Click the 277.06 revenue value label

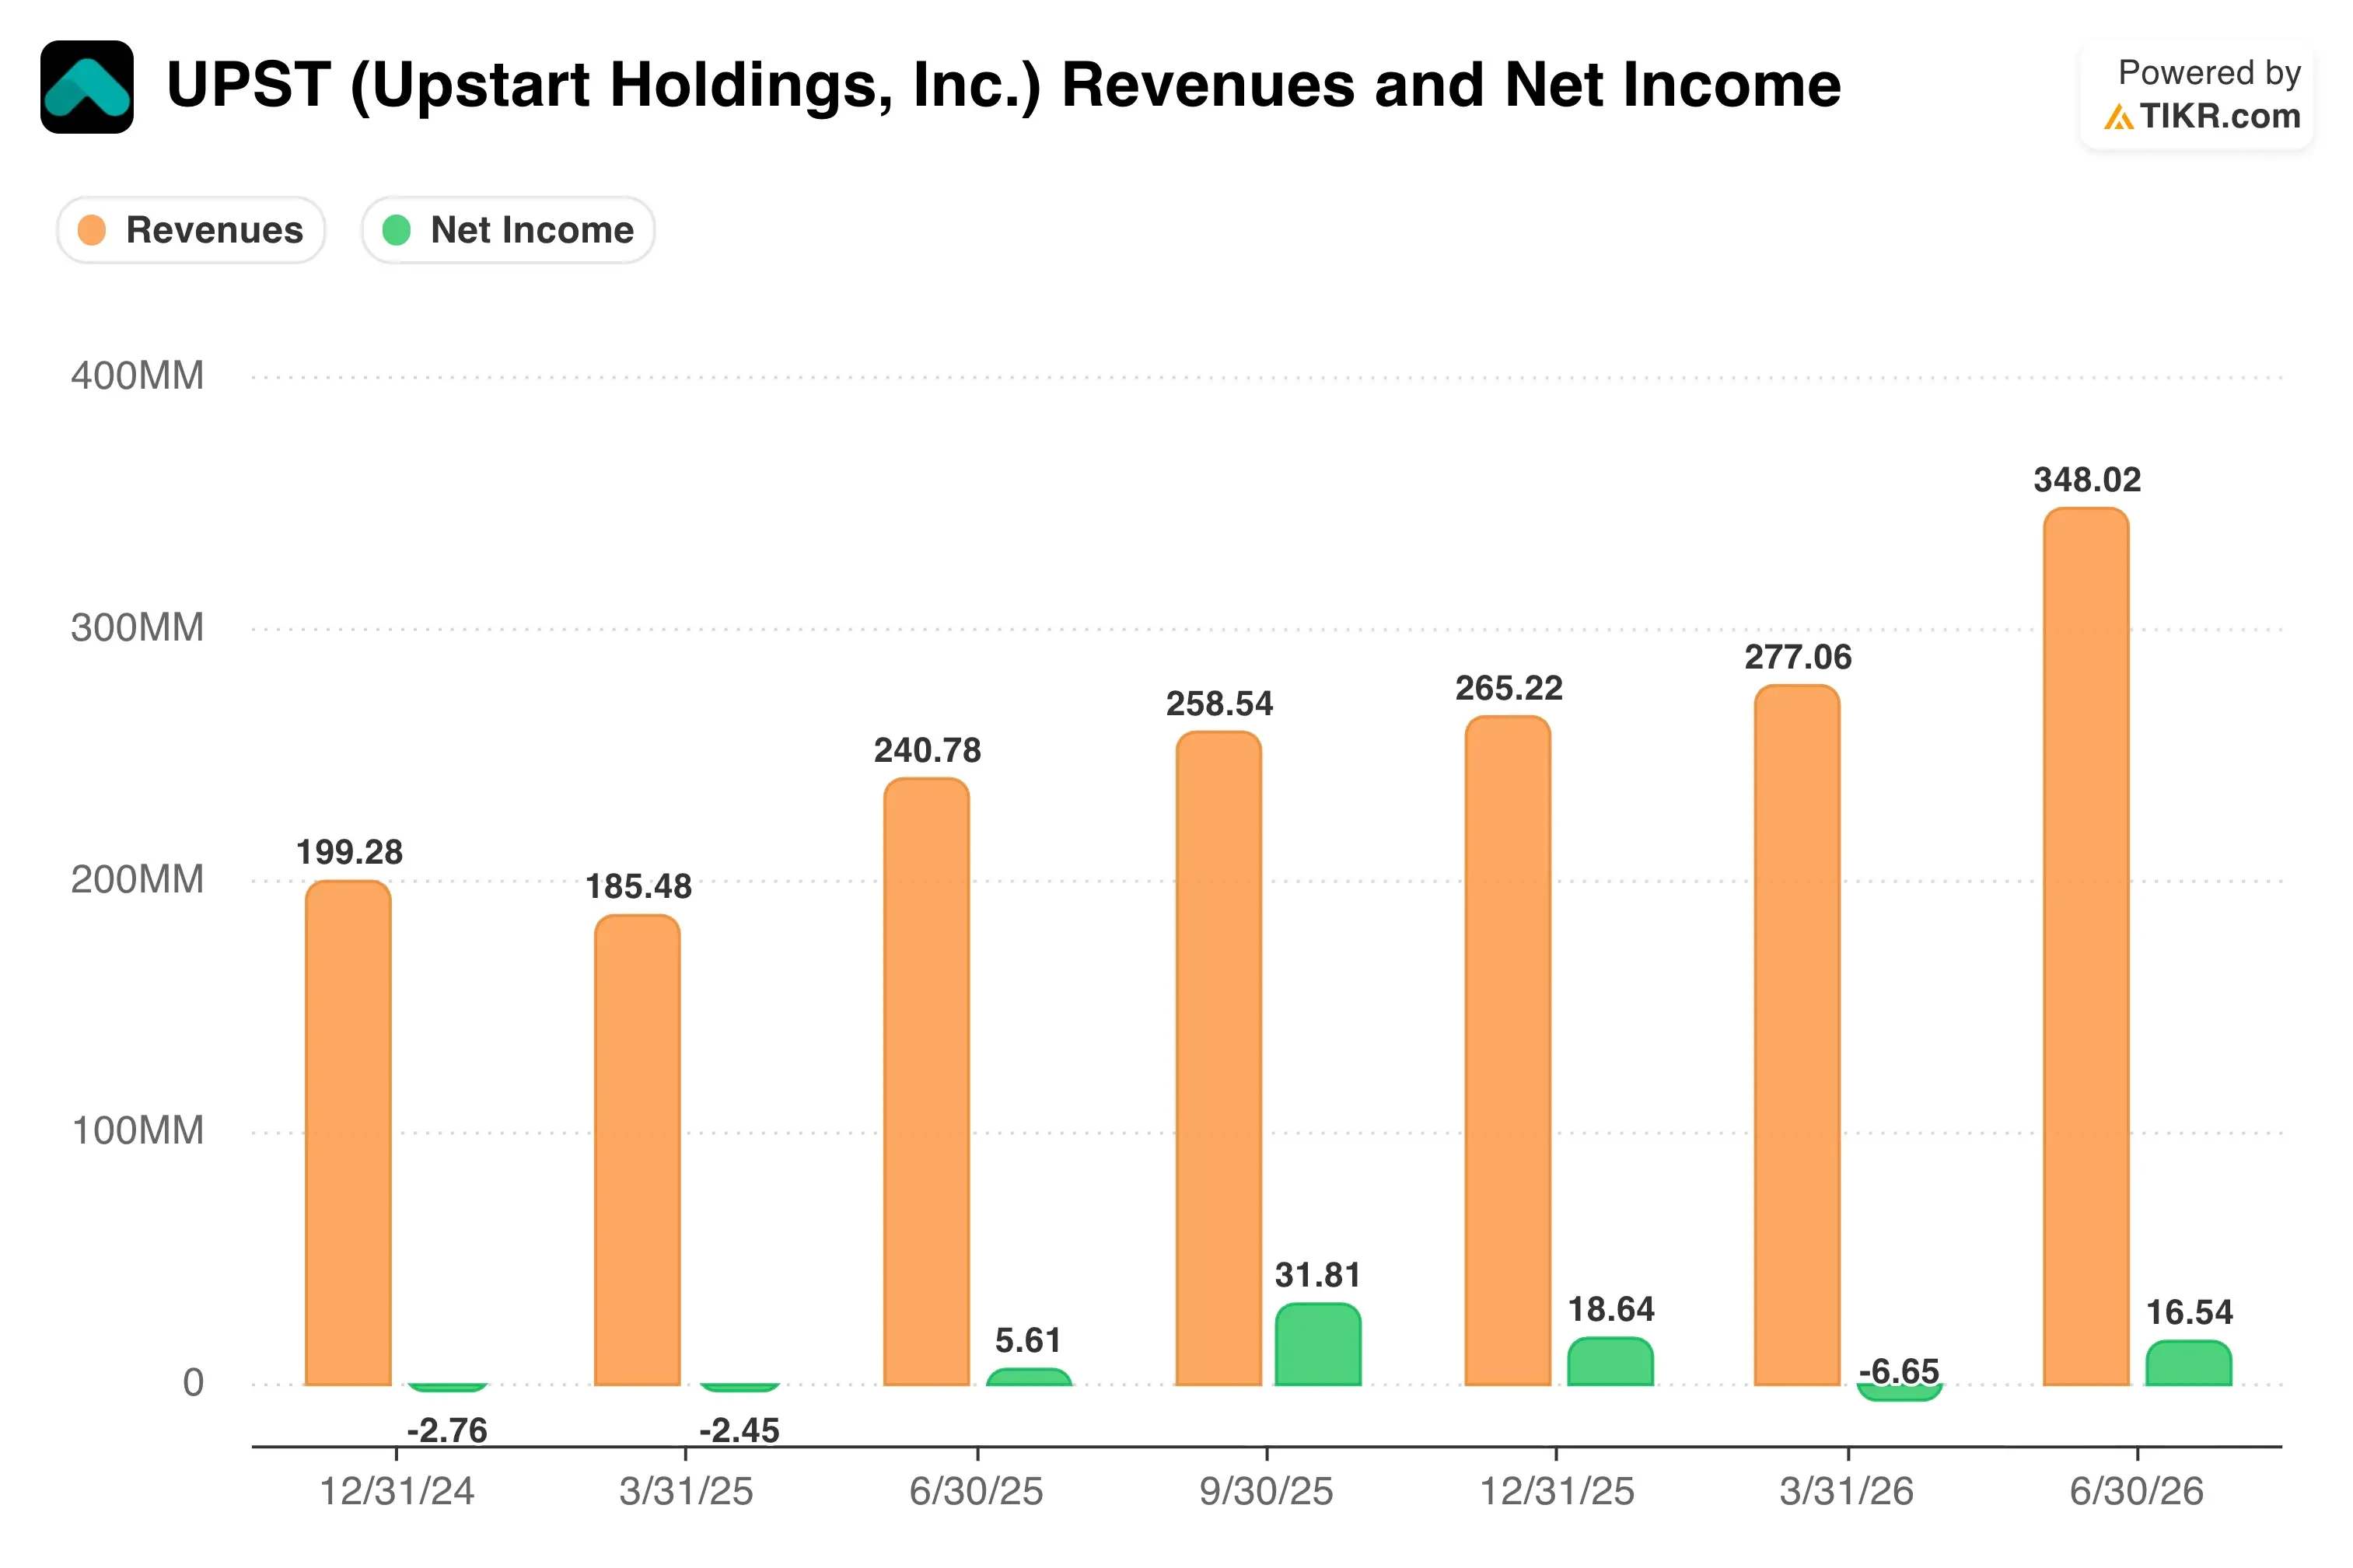[1798, 657]
